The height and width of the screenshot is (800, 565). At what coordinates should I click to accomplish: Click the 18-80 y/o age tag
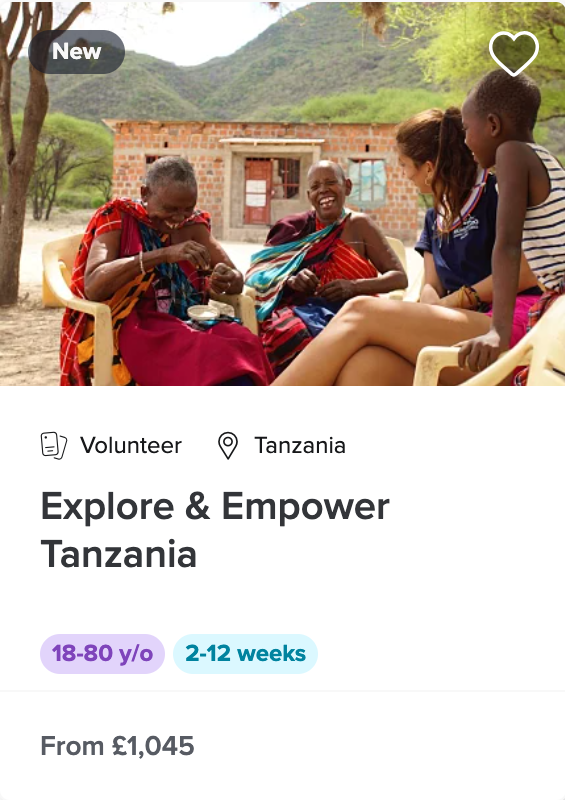pyautogui.click(x=103, y=654)
